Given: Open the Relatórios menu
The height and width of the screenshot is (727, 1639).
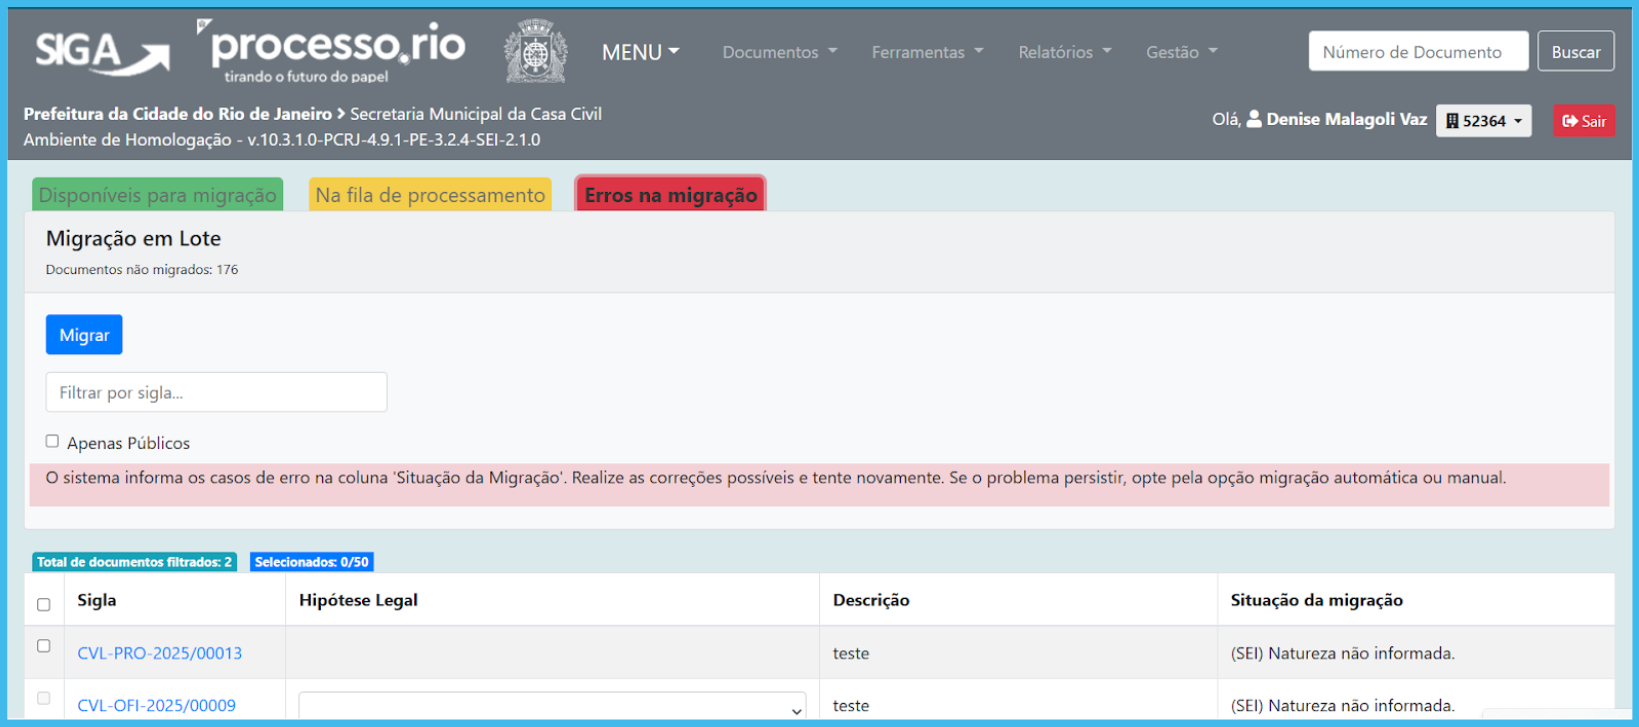Looking at the screenshot, I should 1064,52.
